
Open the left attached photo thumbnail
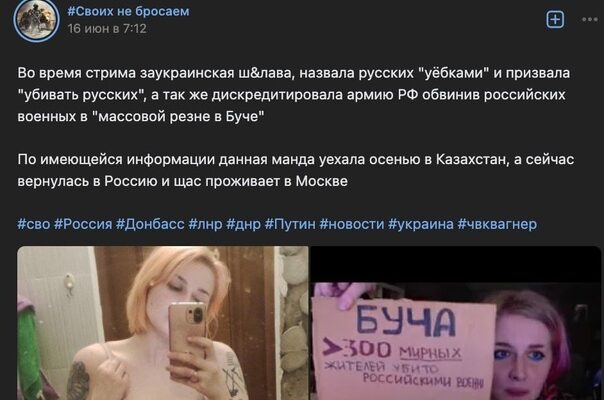click(x=163, y=323)
